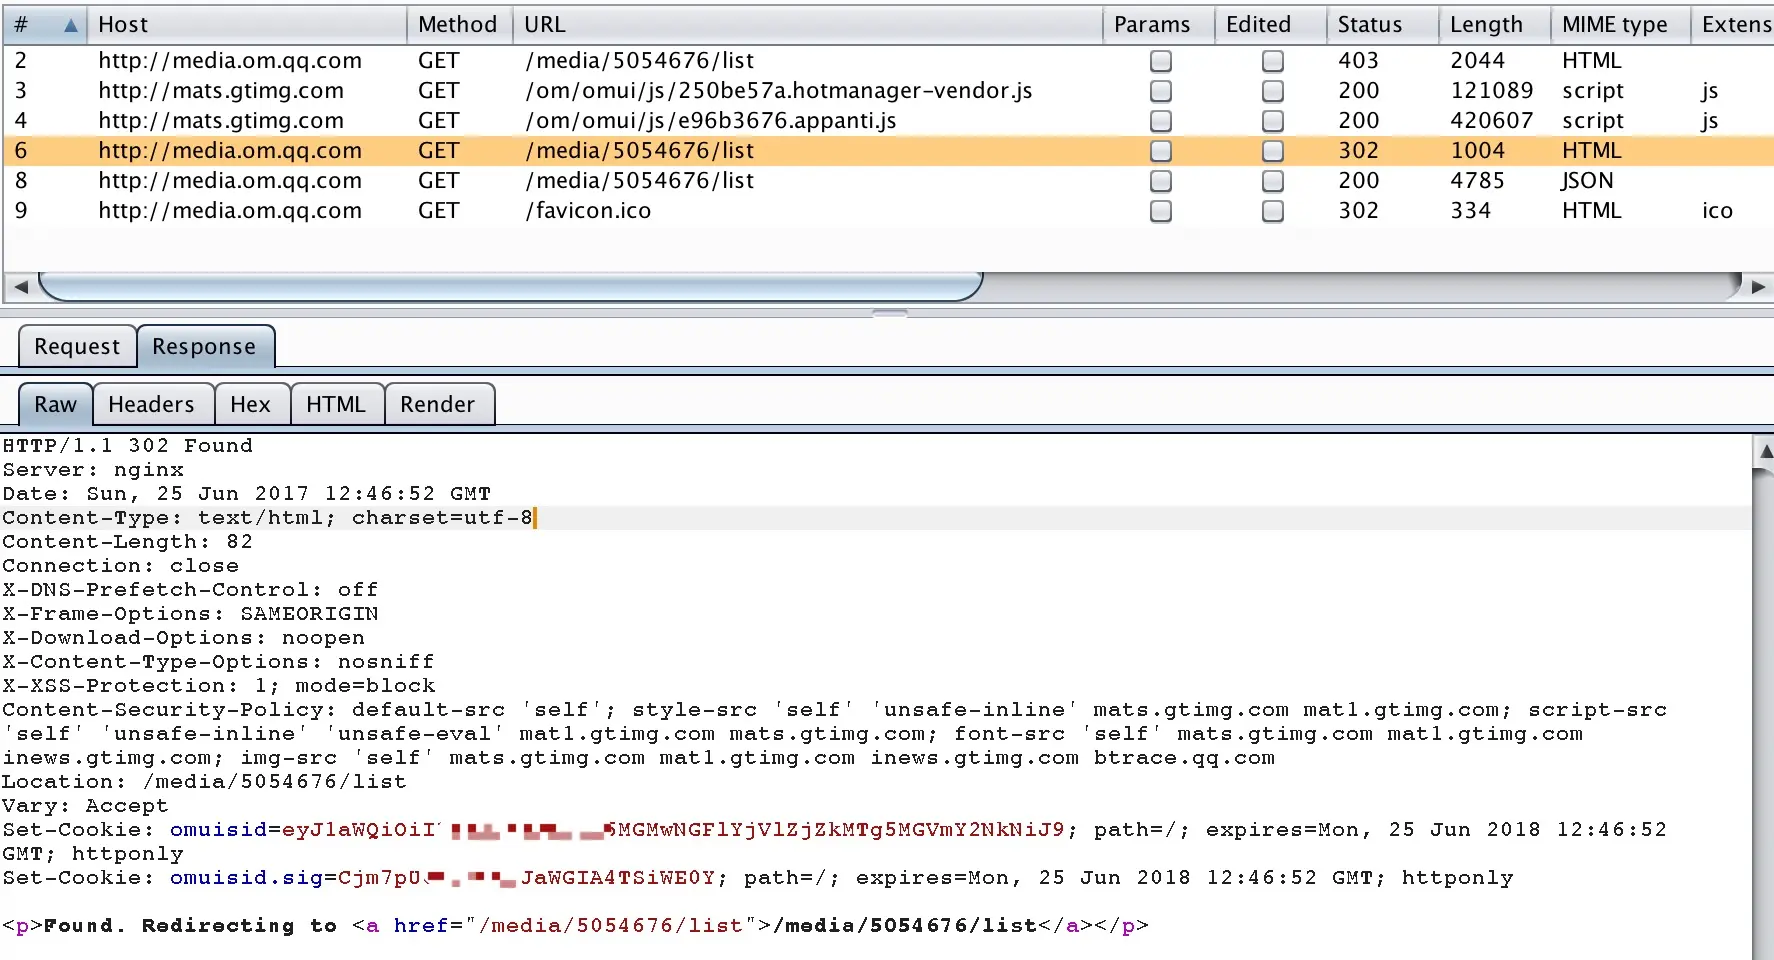Open the Headers view tab
The width and height of the screenshot is (1774, 960).
coord(152,405)
